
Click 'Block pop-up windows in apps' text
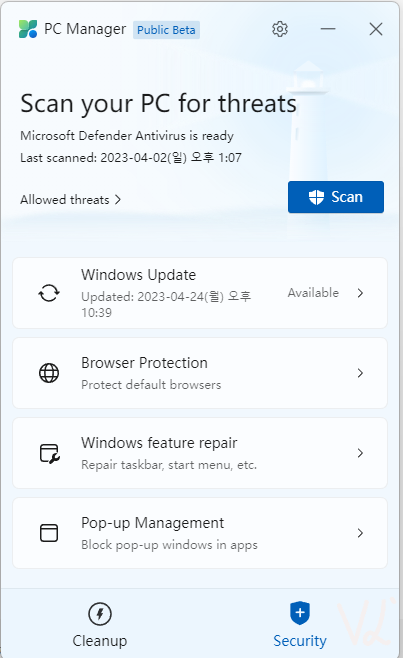169,545
